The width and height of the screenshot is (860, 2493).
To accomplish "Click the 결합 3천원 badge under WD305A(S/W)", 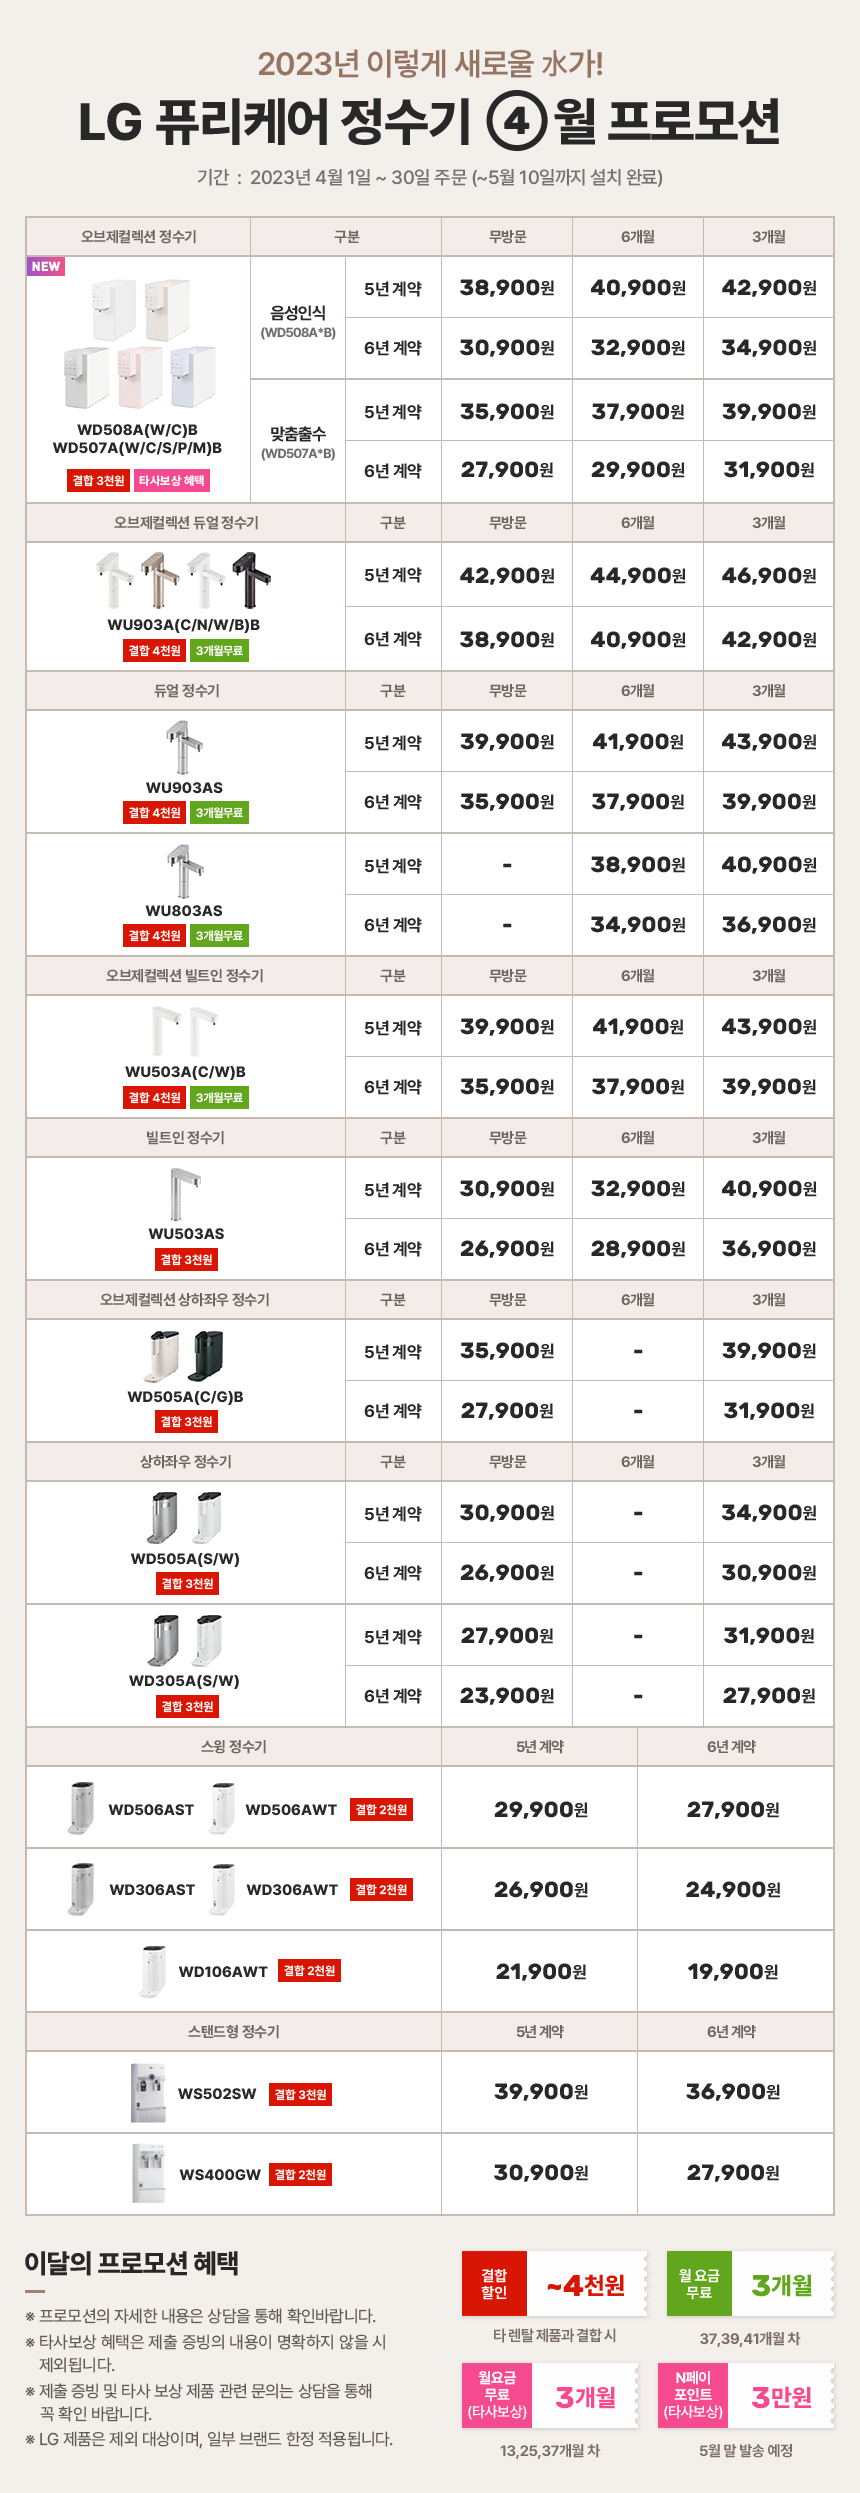I will [x=188, y=1706].
